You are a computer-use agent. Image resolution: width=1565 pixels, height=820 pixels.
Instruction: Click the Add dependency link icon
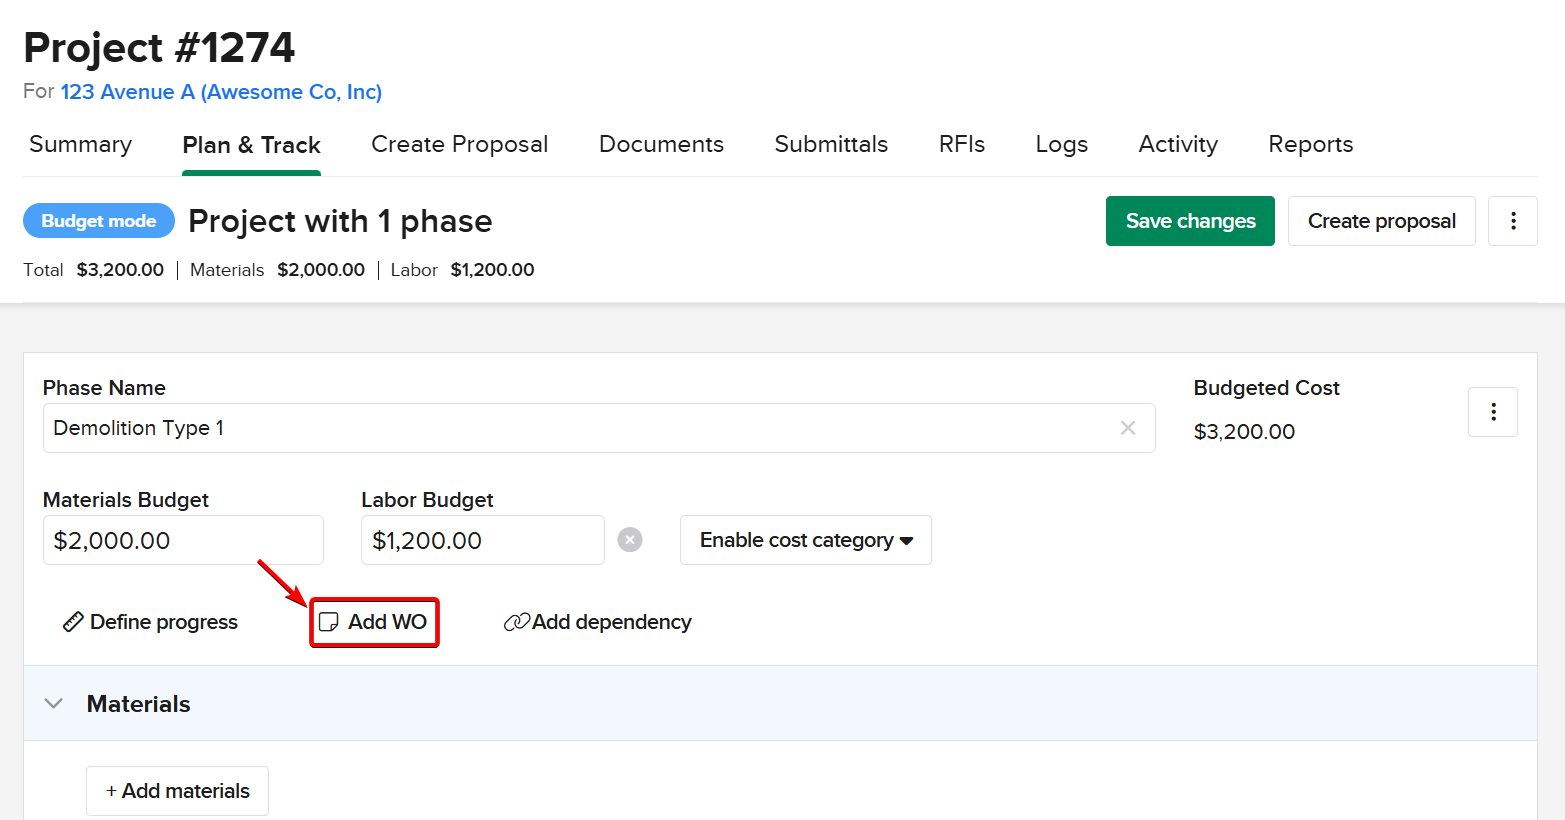point(516,622)
